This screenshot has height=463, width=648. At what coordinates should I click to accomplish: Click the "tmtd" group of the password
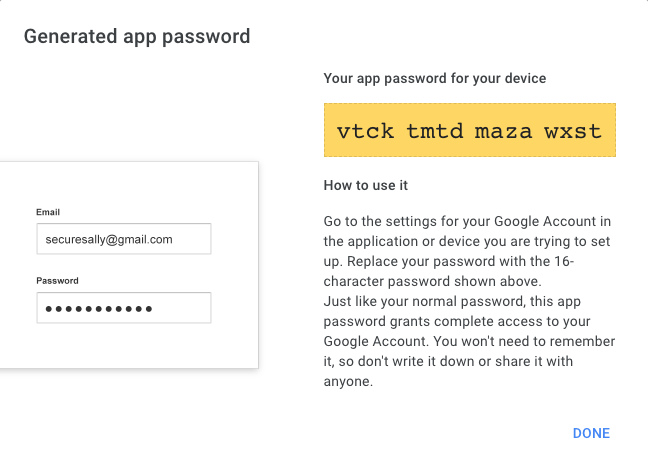click(x=435, y=131)
